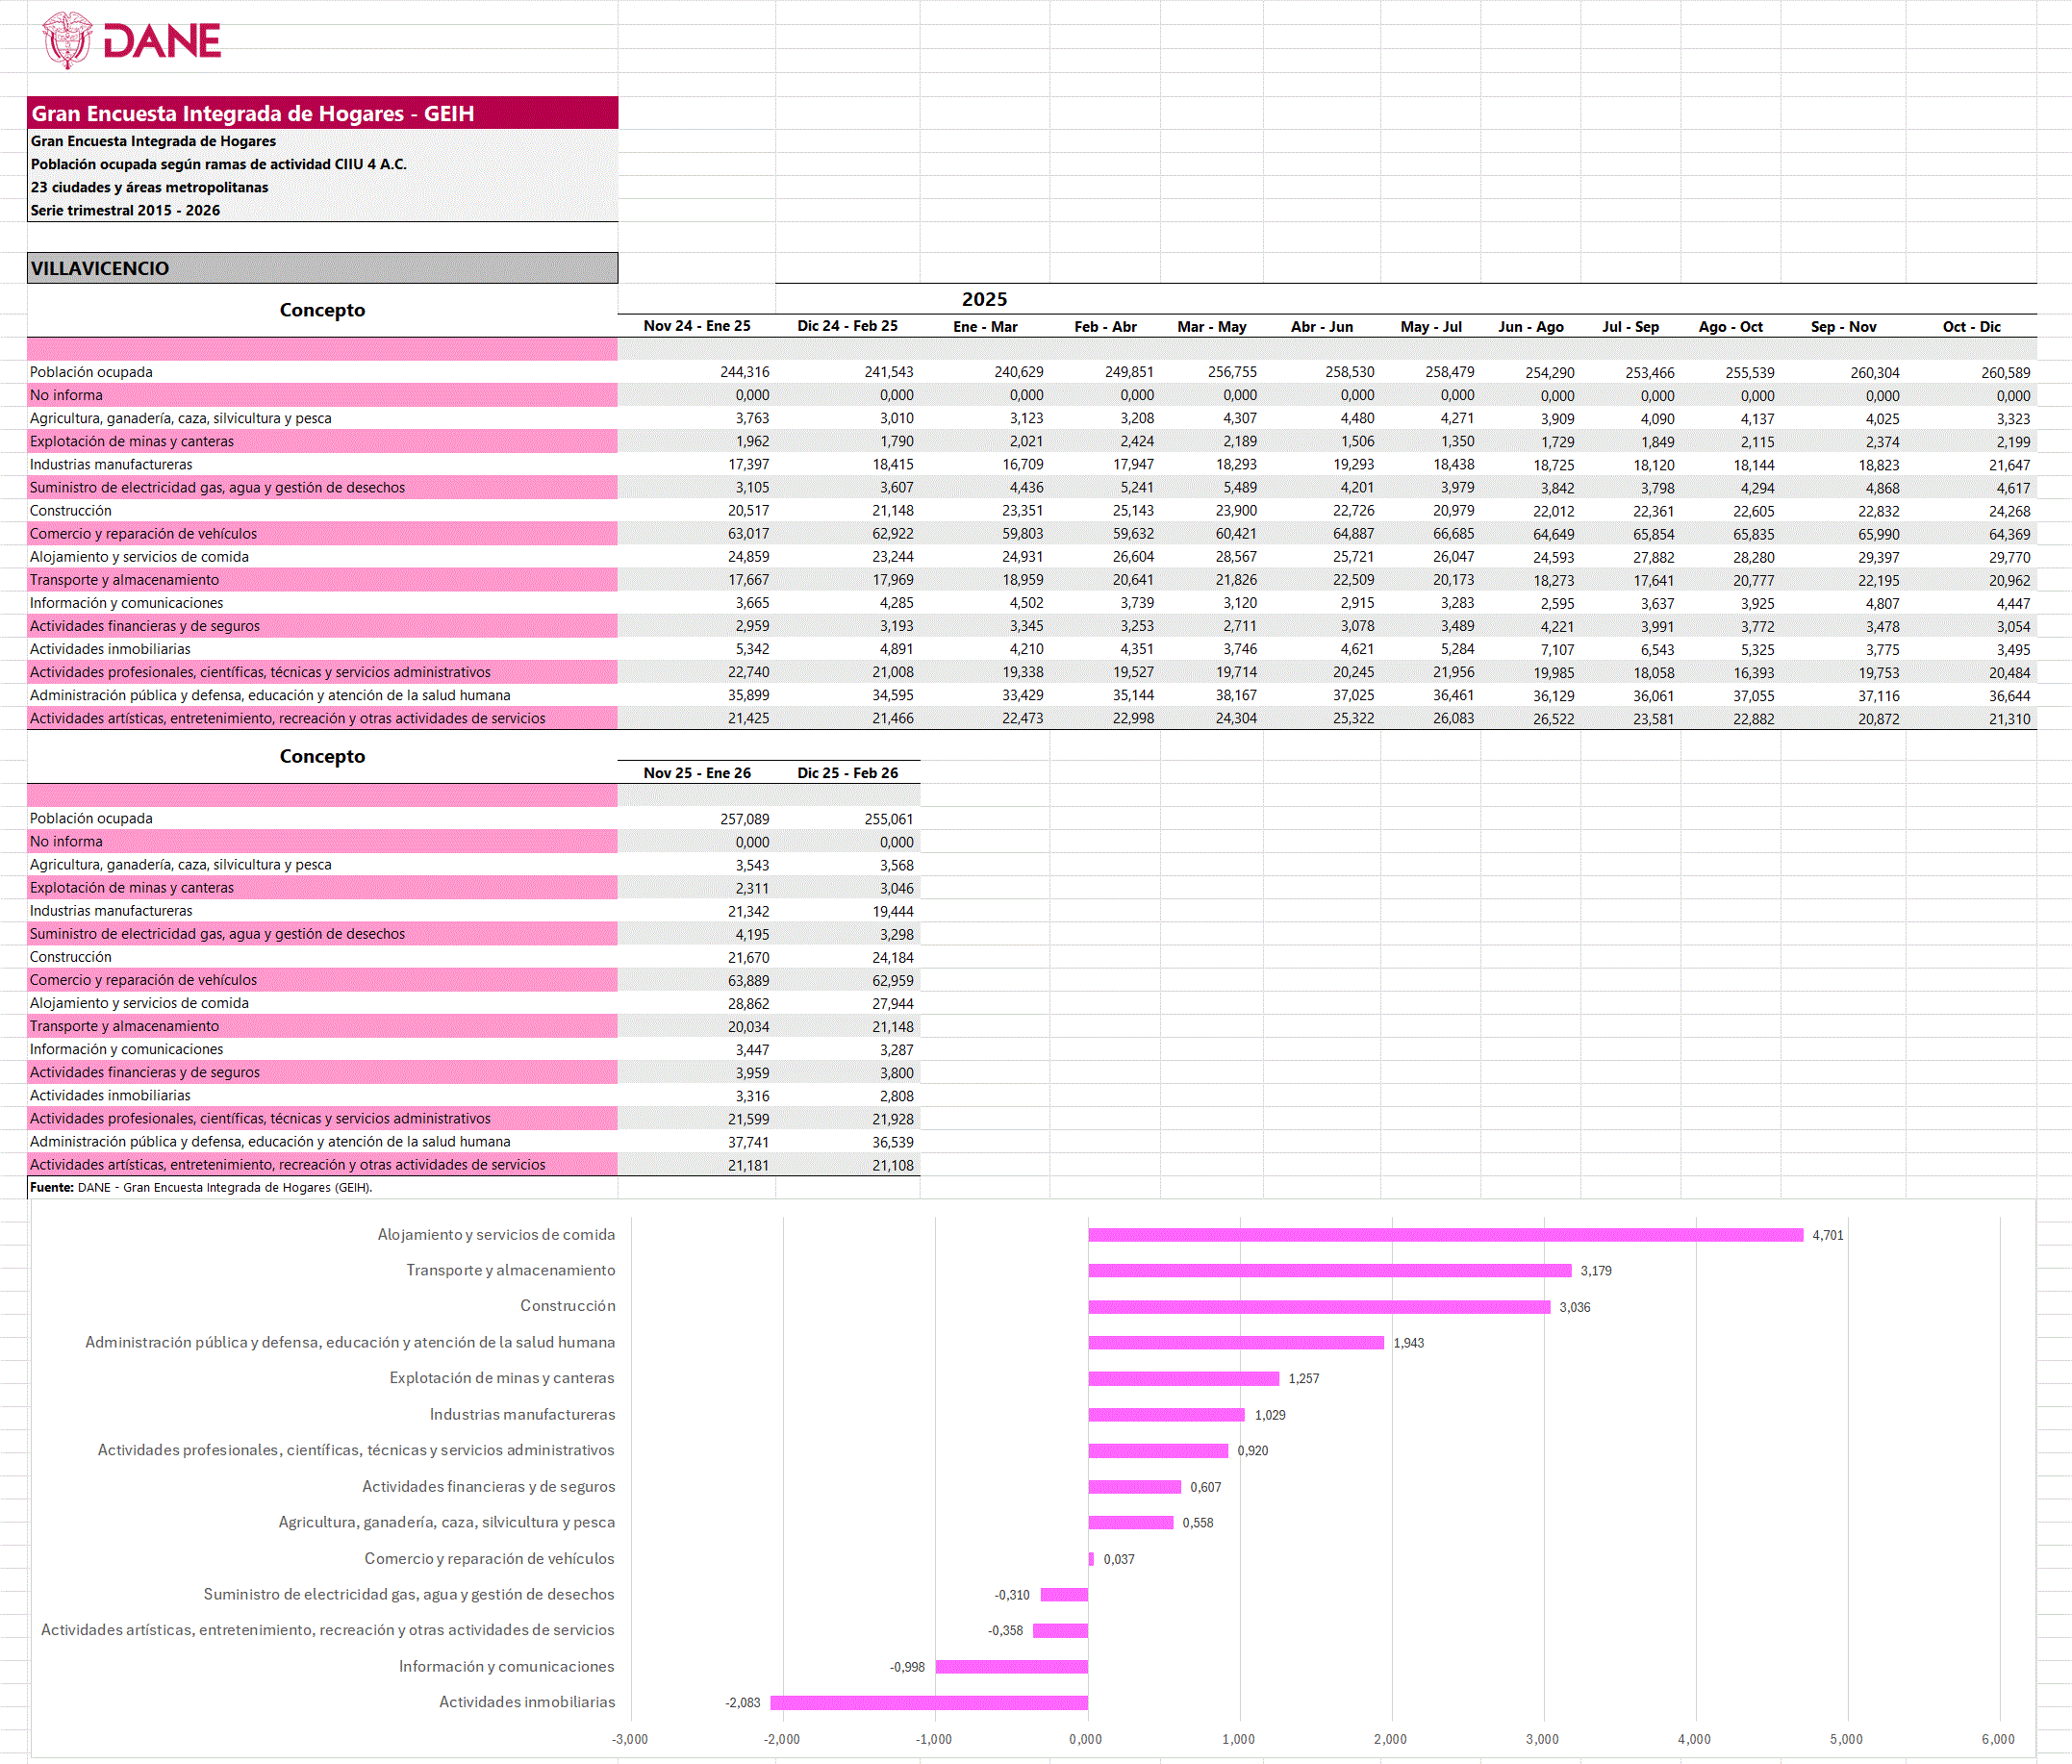Select the Transporte y almacenamiento chart bar
Viewport: 2072px width, 1764px height.
(x=1329, y=1271)
